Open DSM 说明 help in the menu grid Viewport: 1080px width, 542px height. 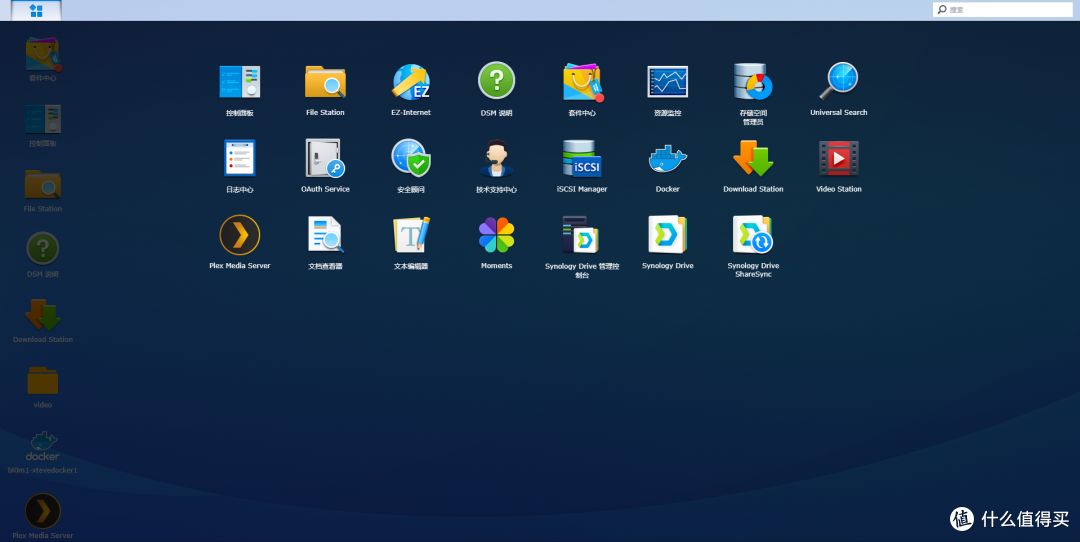coord(497,81)
